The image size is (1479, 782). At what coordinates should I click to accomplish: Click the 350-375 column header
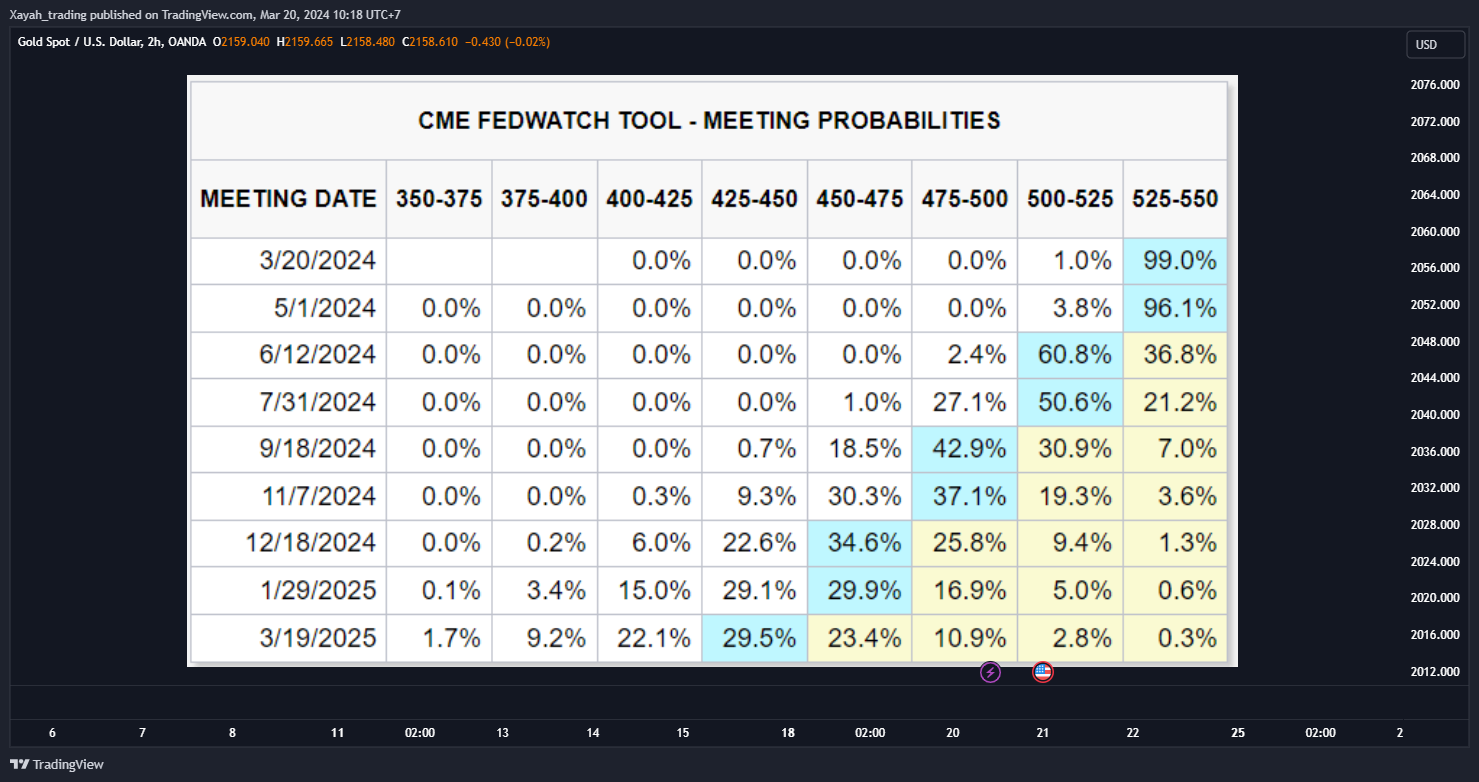[x=439, y=199]
